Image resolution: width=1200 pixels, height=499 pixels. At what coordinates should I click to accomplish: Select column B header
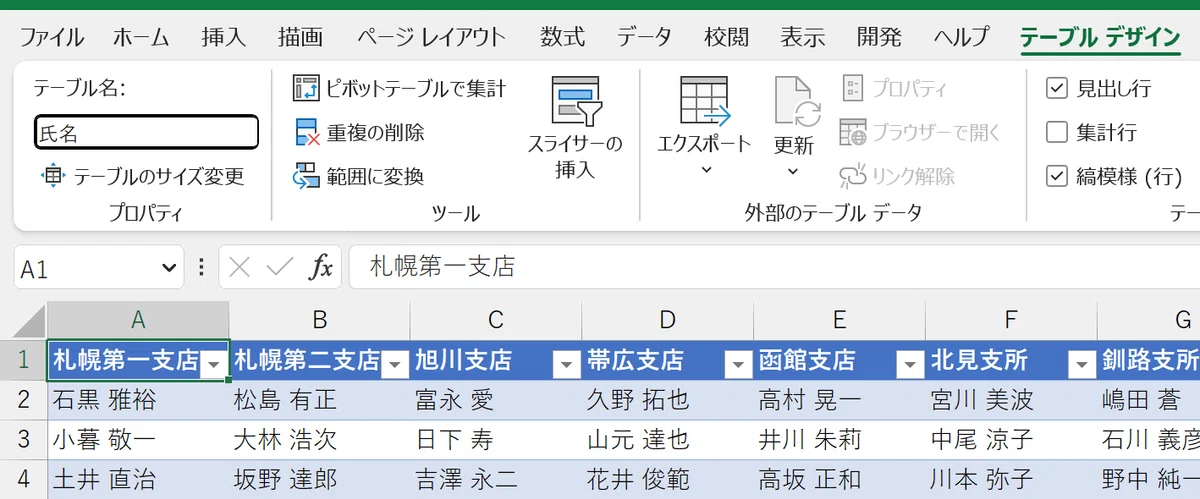click(320, 320)
